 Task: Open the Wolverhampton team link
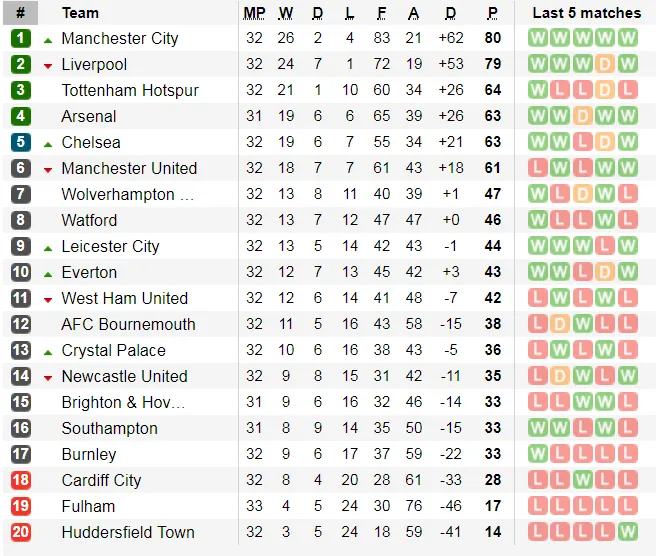pyautogui.click(x=118, y=194)
